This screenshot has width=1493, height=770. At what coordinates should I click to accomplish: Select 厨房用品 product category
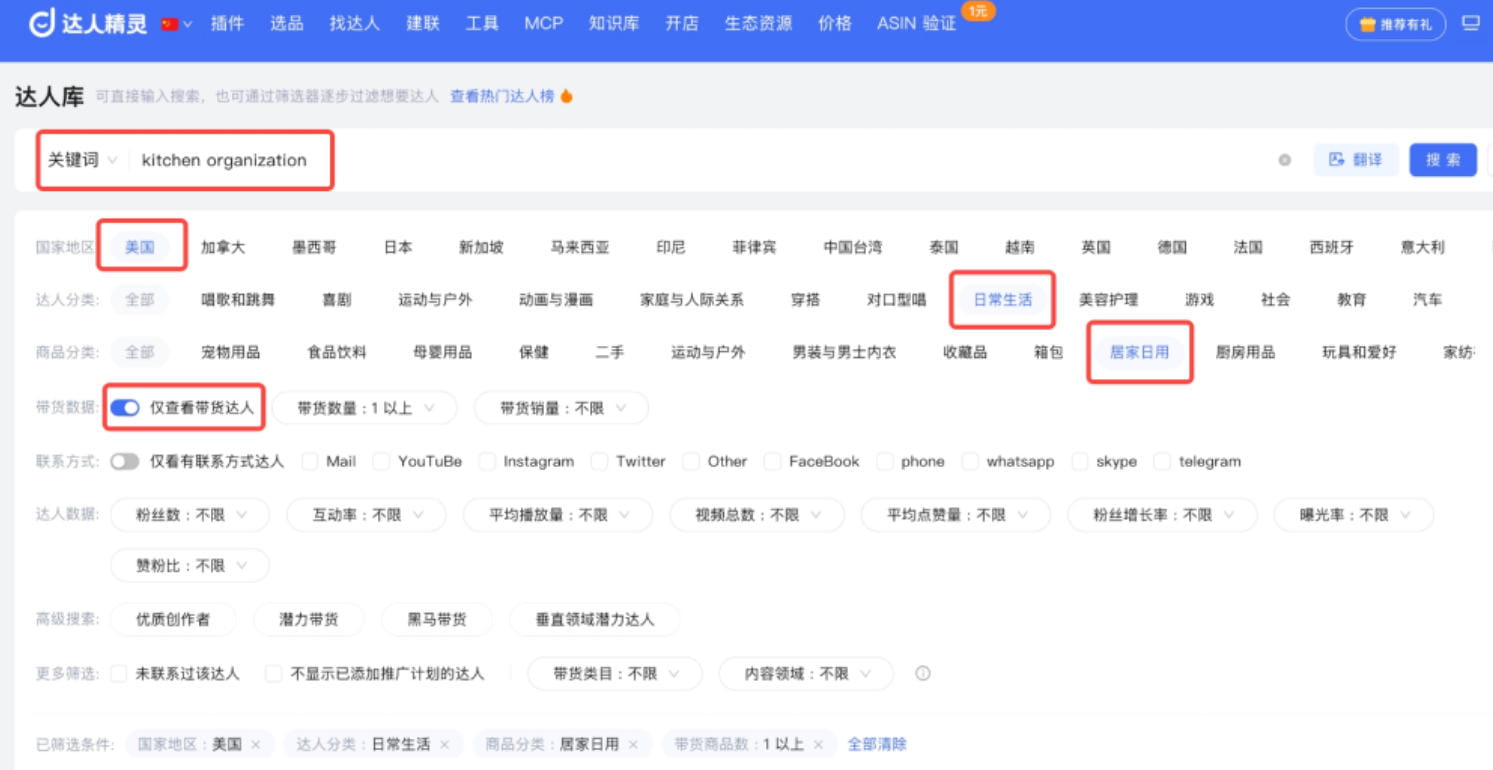pyautogui.click(x=1245, y=352)
